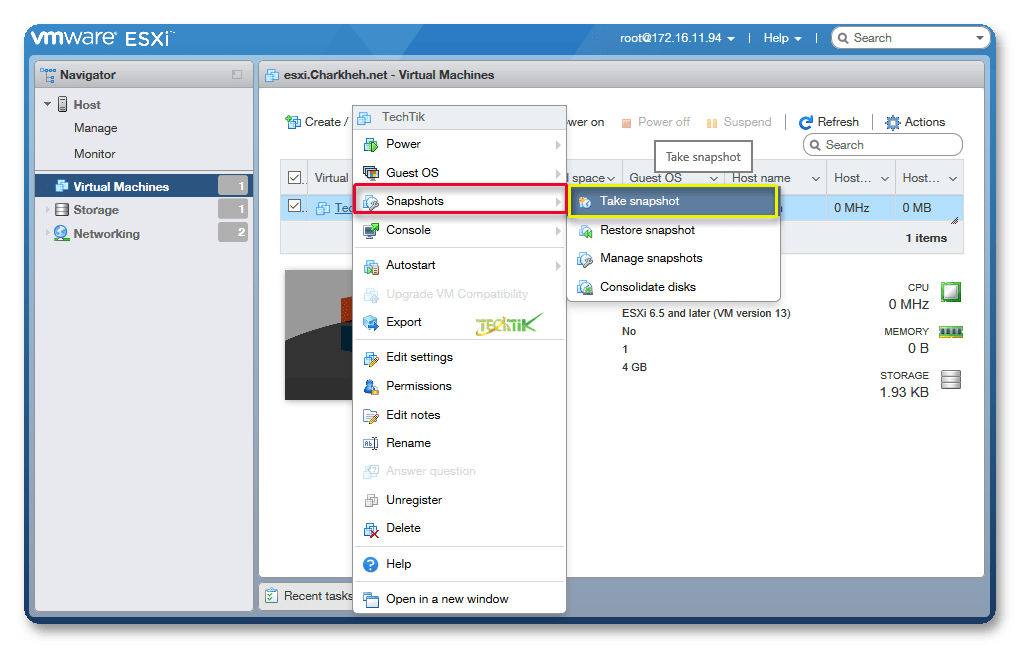
Task: Click the Networking globe icon in Navigator
Action: point(61,233)
